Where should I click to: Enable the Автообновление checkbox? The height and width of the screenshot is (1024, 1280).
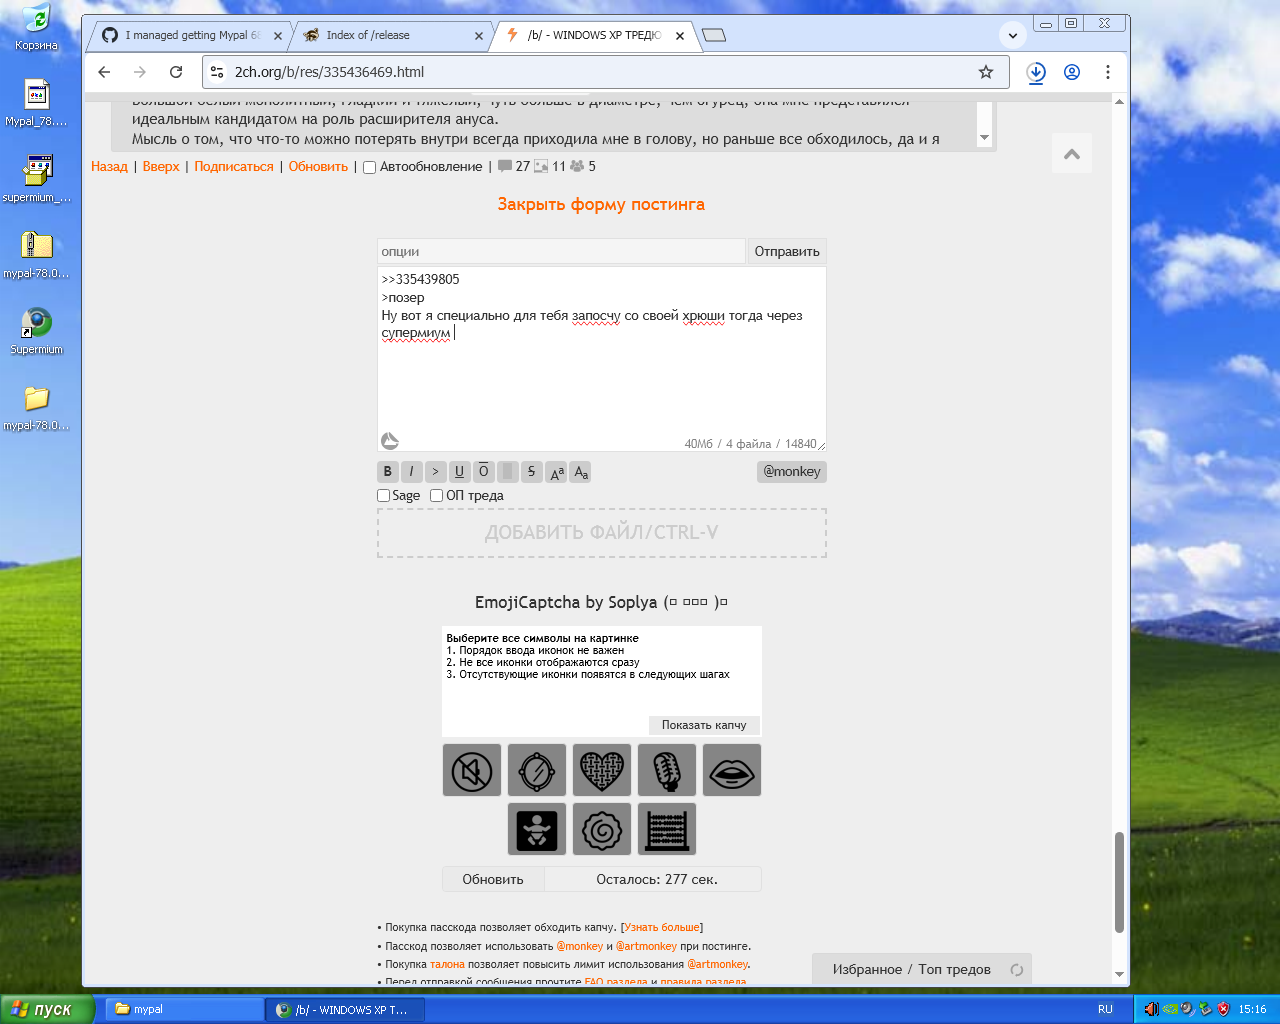[369, 167]
